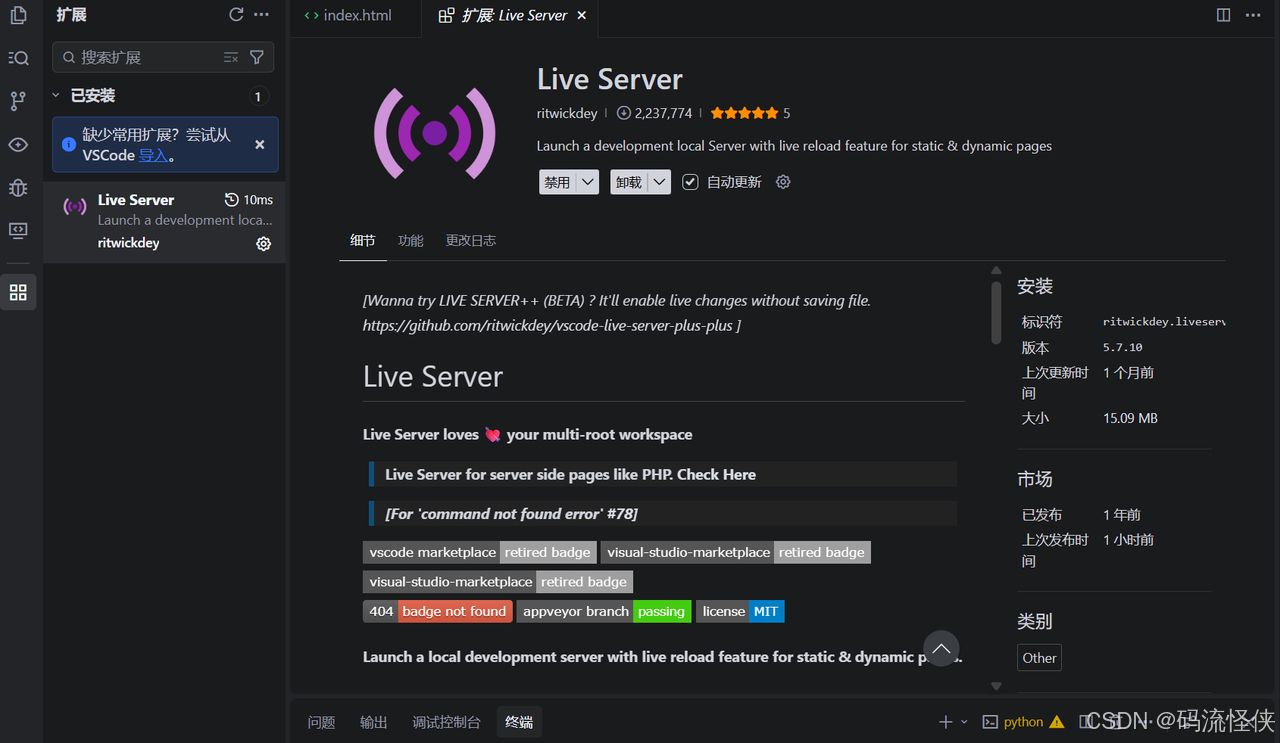1280x743 pixels.
Task: Open the extensions filter funnel
Action: coord(257,58)
